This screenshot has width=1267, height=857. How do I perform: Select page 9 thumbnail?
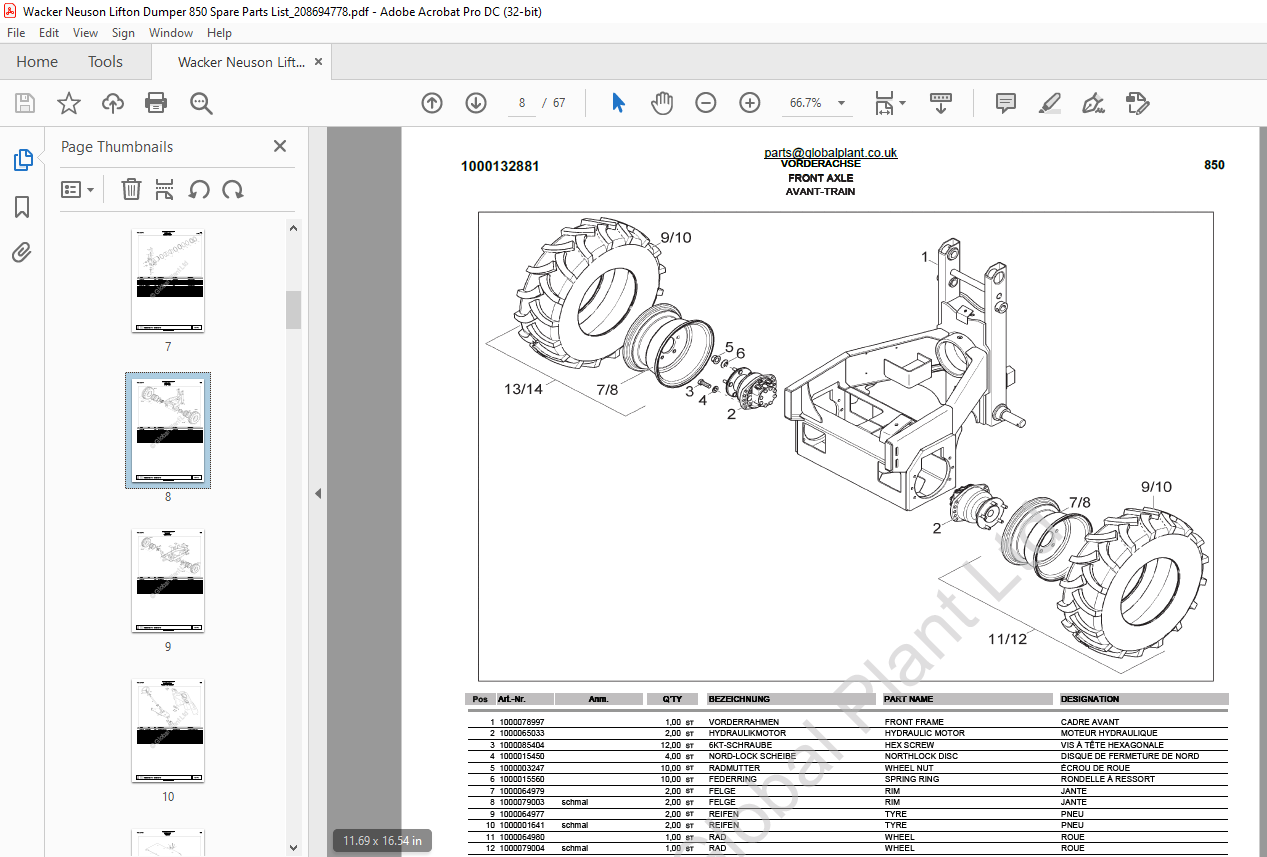[168, 581]
